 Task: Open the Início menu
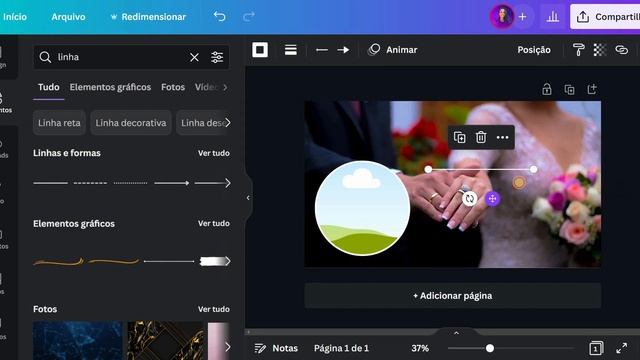pyautogui.click(x=15, y=17)
